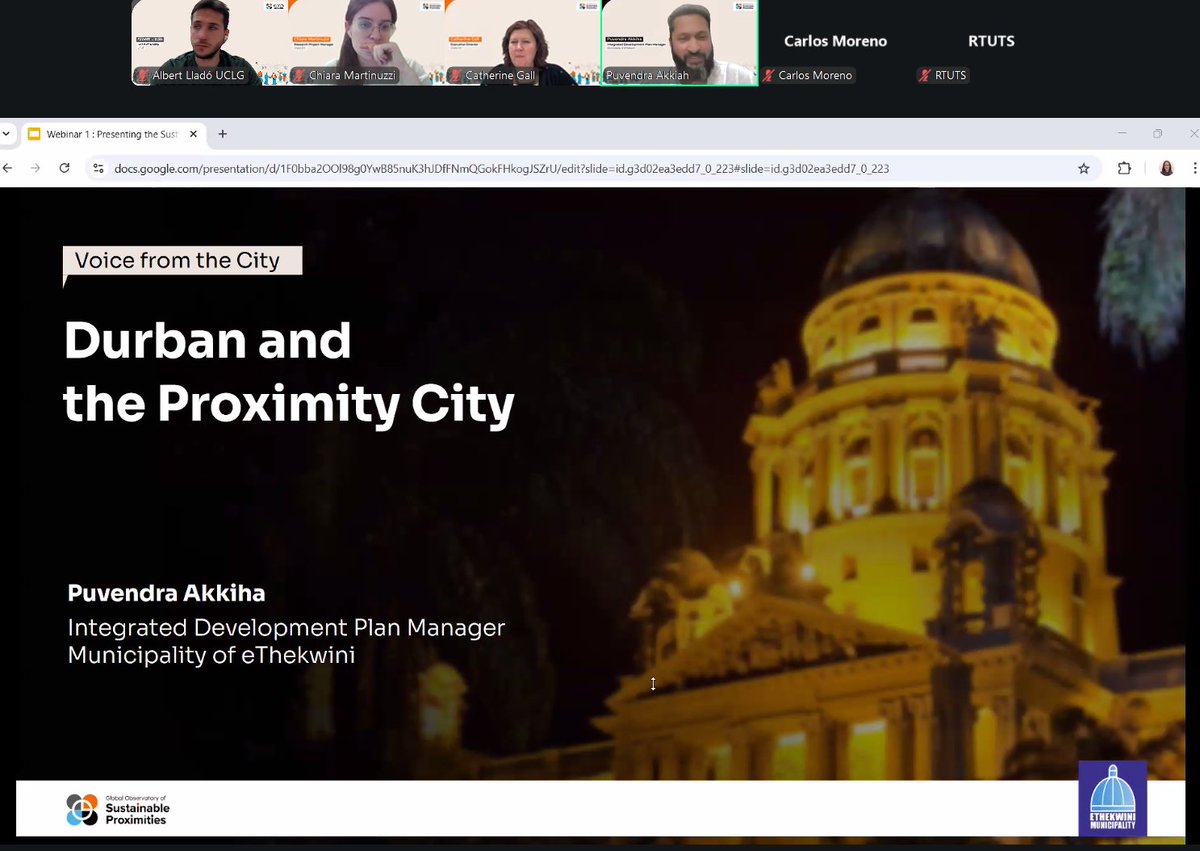
Task: Open the Chrome extensions puzzle icon
Action: pyautogui.click(x=1124, y=168)
